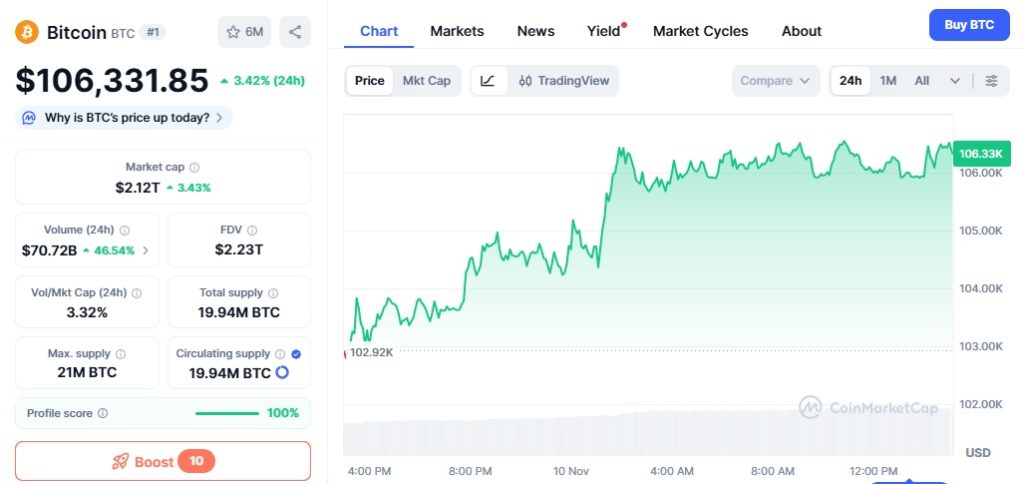Click the 105.00K label on price axis
The height and width of the screenshot is (484, 1024).
point(980,231)
